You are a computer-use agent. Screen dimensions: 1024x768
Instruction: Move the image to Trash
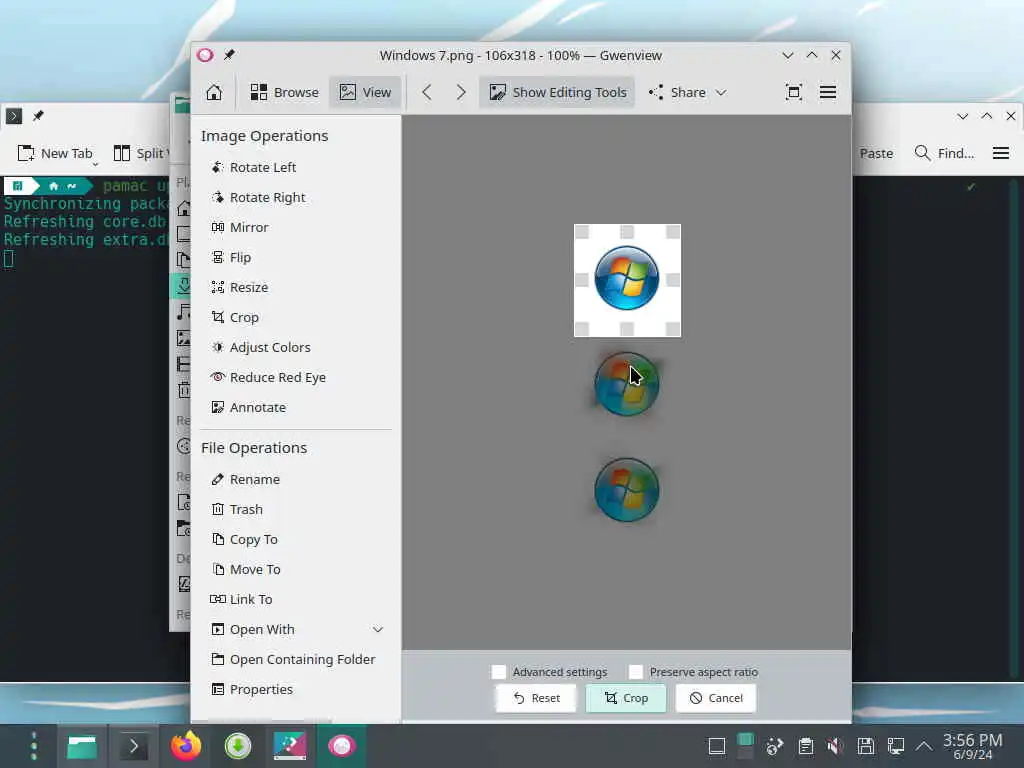coord(236,509)
